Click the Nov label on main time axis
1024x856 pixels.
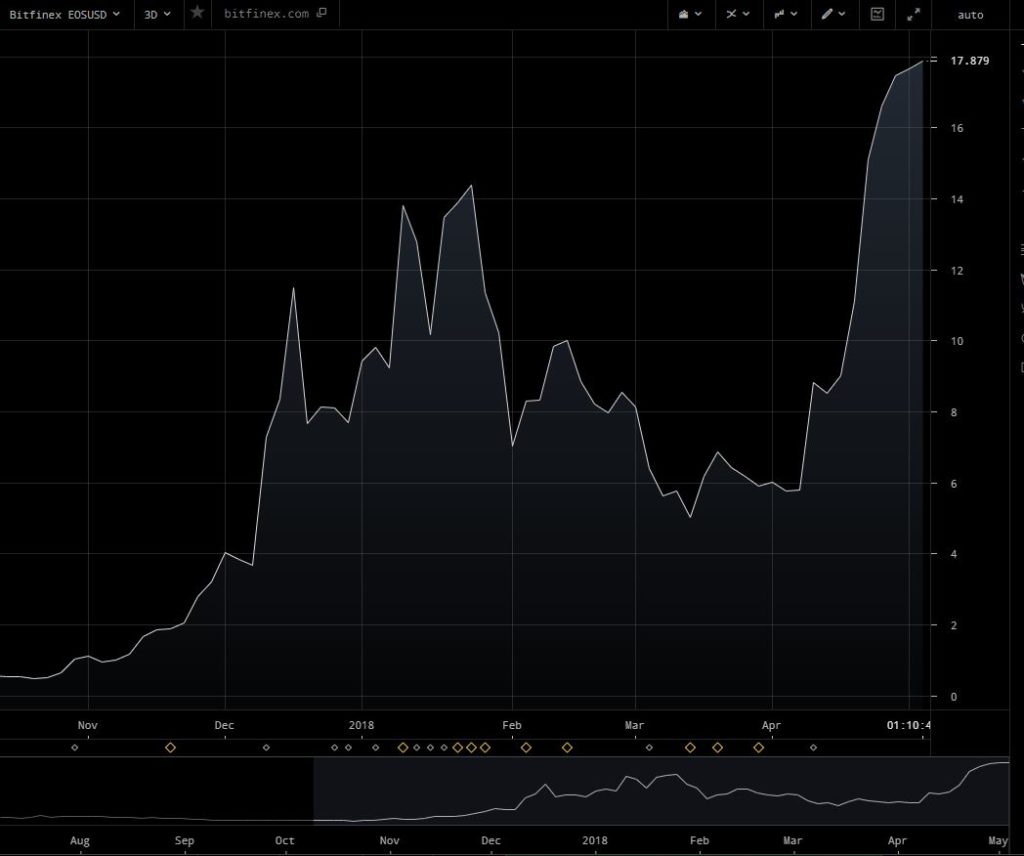coord(88,725)
